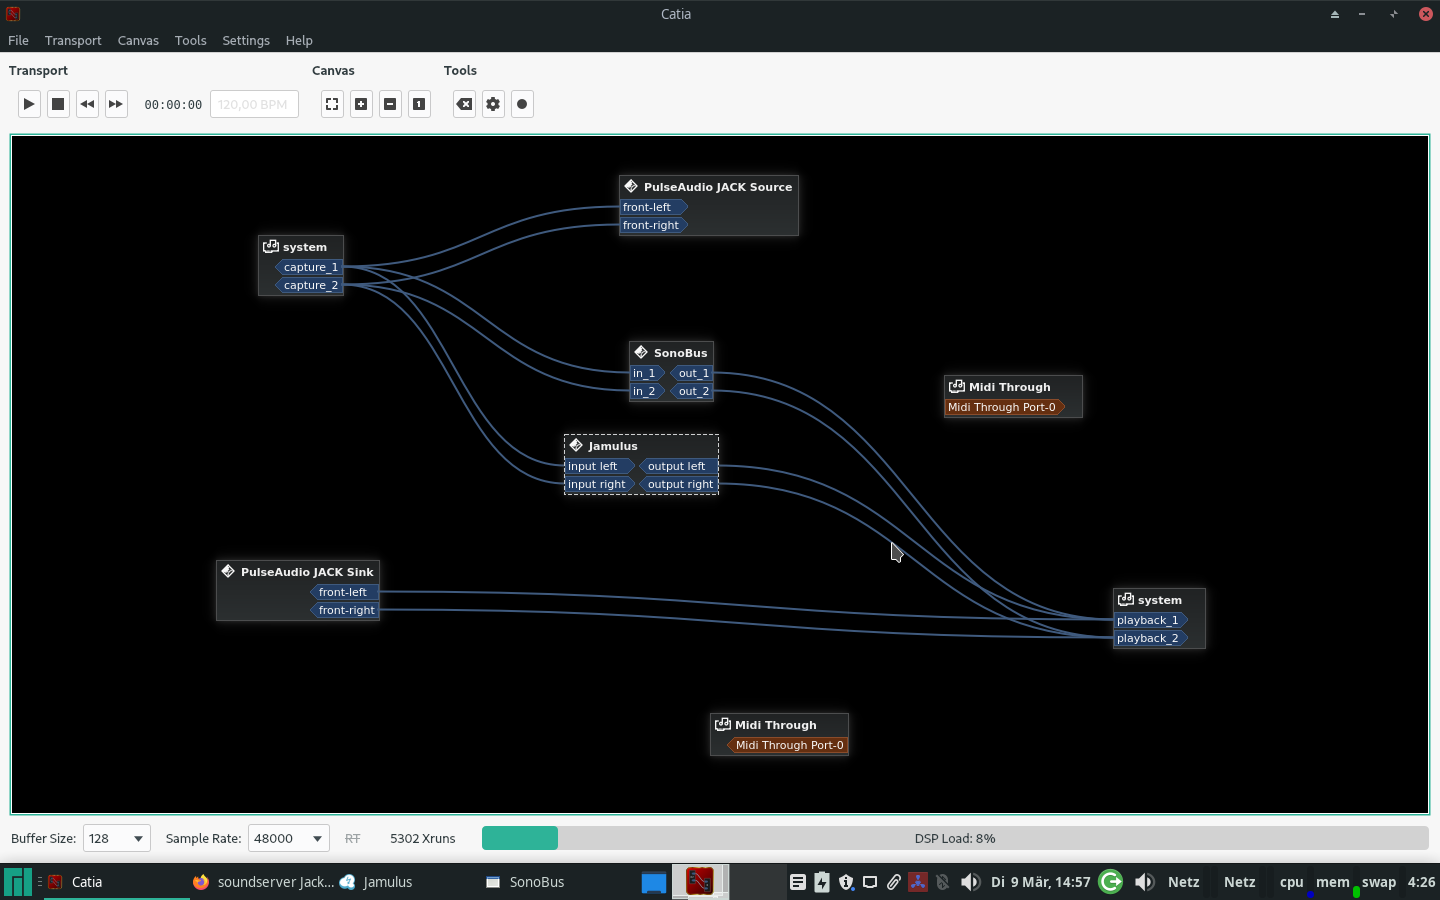The image size is (1440, 900).
Task: Zoom in the canvas
Action: tap(361, 104)
